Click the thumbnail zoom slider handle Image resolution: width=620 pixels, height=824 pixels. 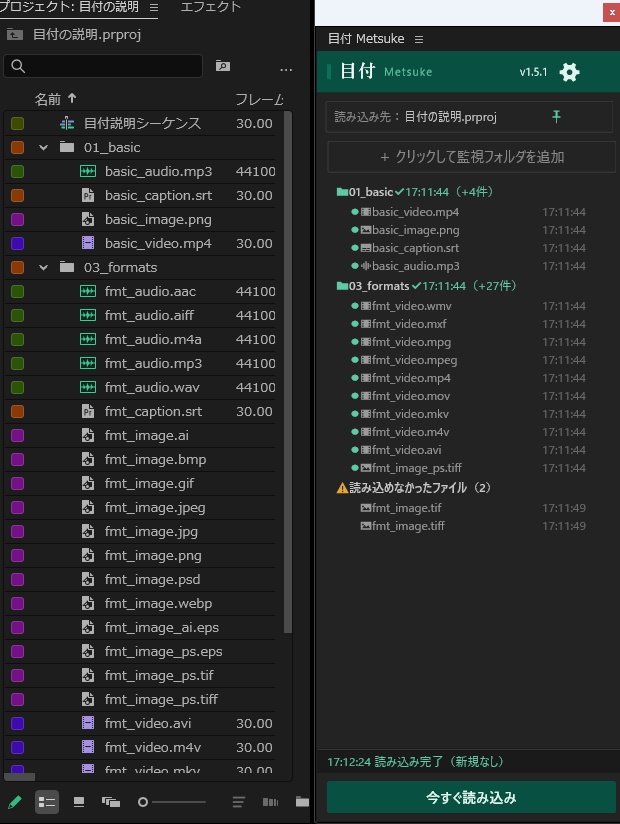click(142, 802)
